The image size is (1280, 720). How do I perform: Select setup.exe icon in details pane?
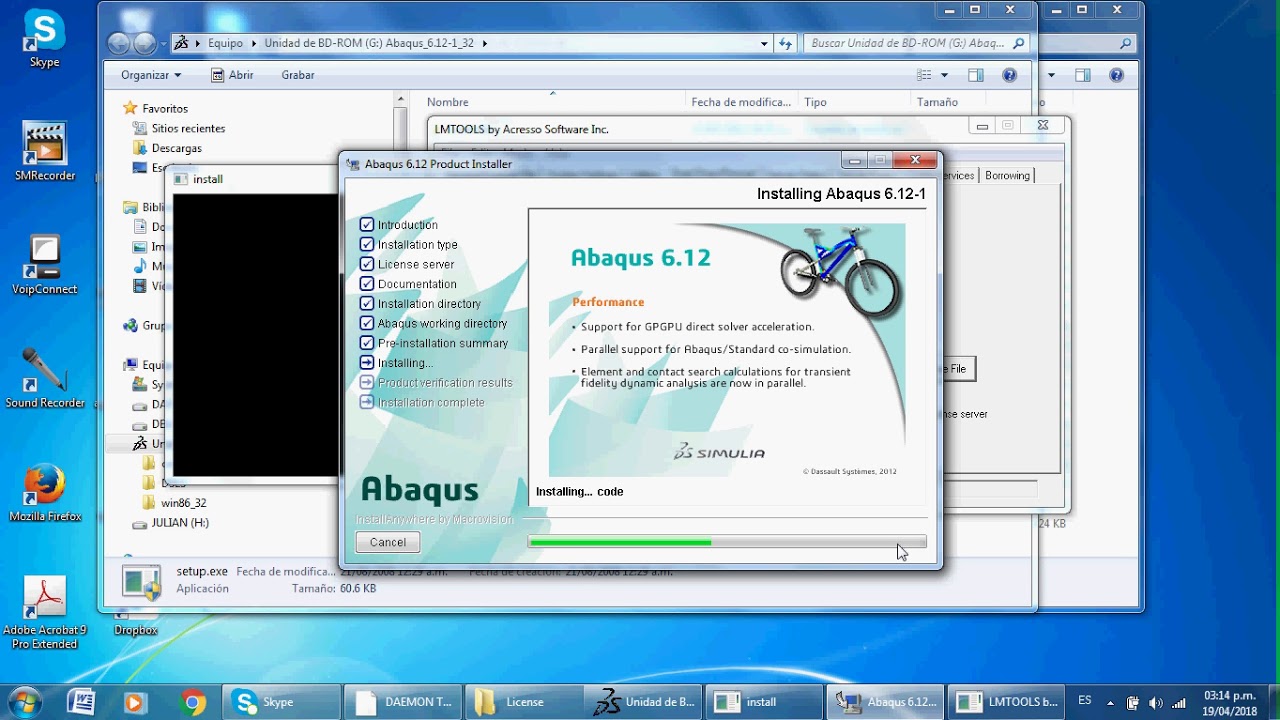coord(142,581)
